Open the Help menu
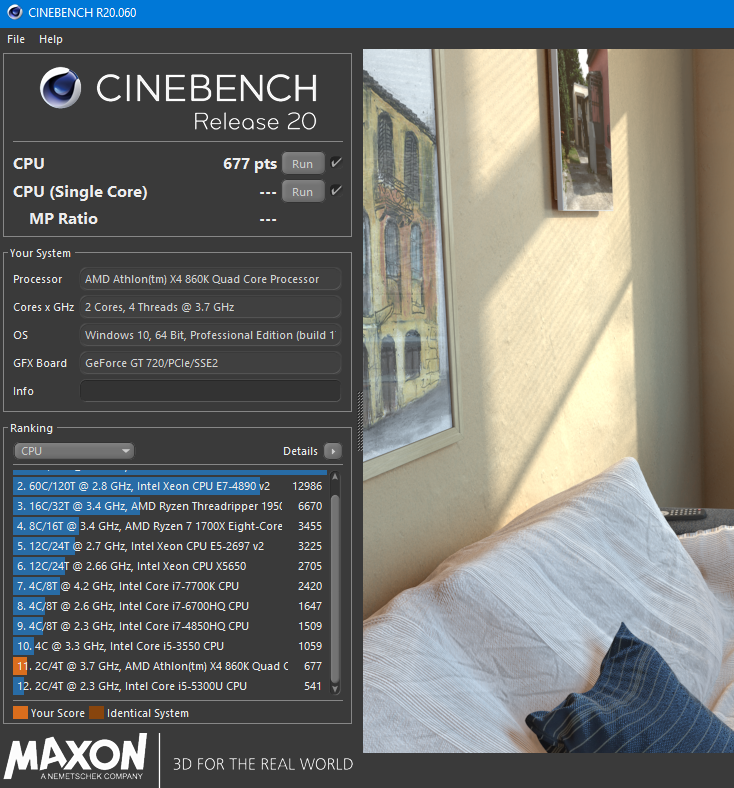Screen dimensions: 734x788 (51, 39)
